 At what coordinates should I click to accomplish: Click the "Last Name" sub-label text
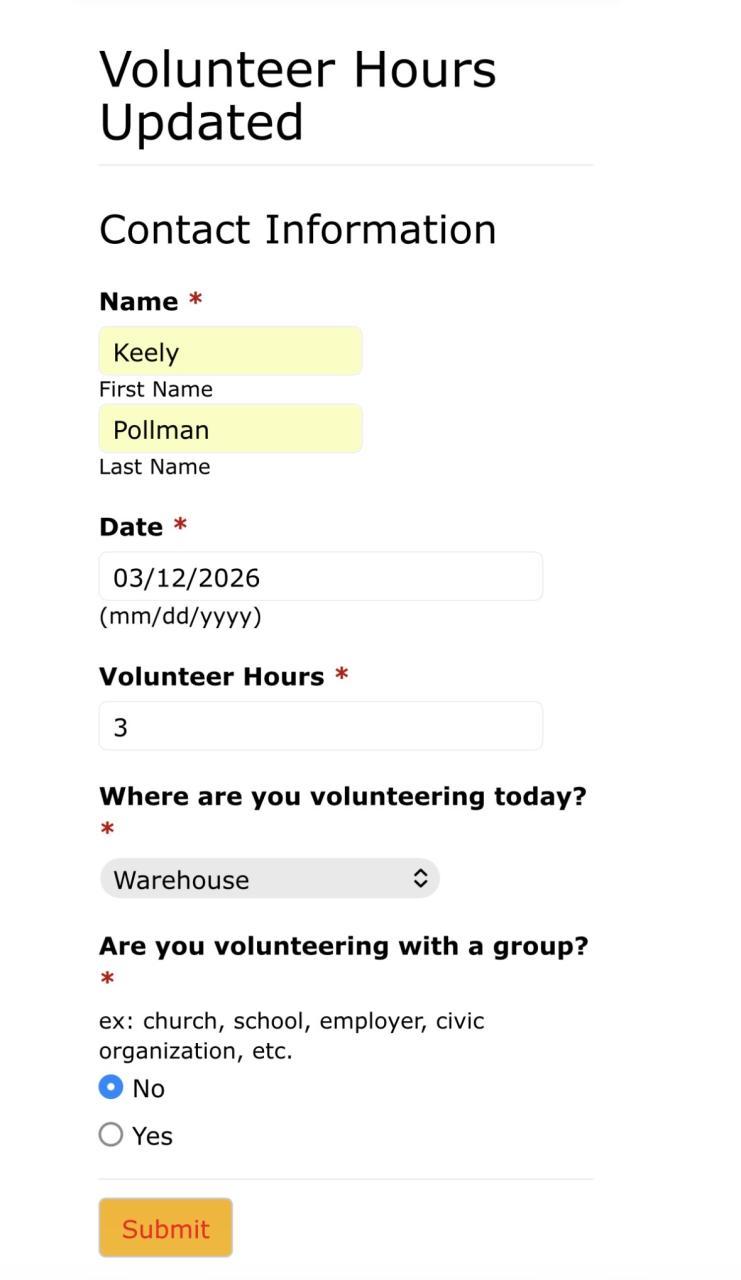pyautogui.click(x=154, y=467)
